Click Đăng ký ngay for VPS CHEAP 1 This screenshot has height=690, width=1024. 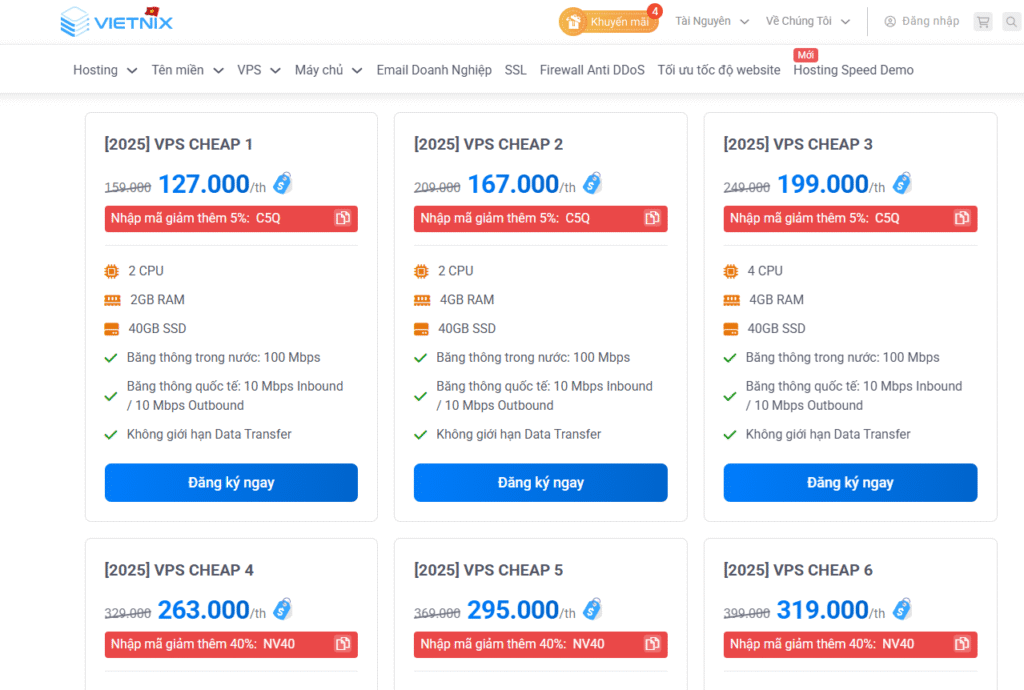point(231,483)
